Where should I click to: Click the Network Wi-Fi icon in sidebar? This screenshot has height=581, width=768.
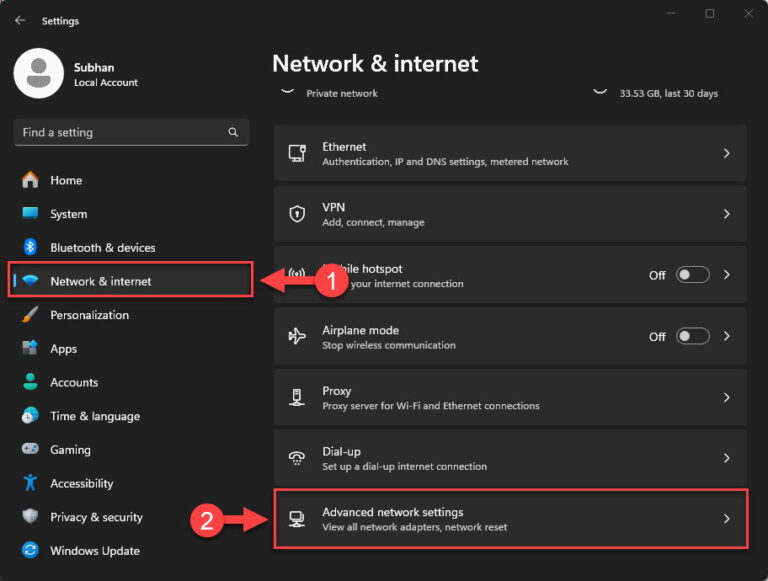[30, 281]
